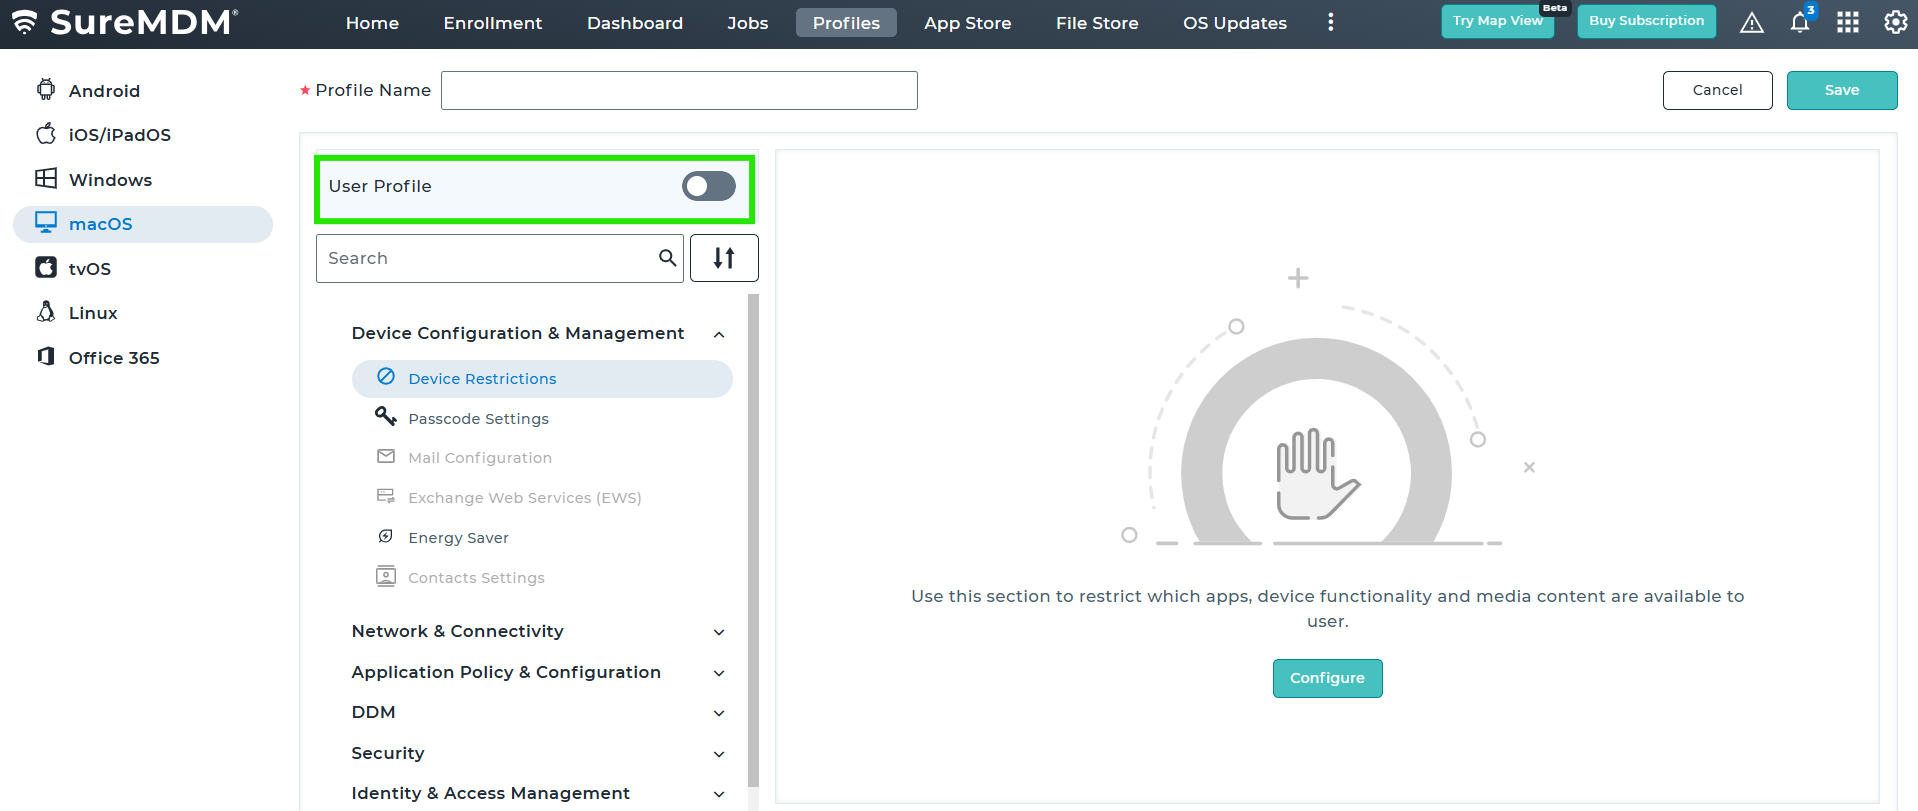Screen dimensions: 1918x811
Task: Toggle the User Profile switch
Action: click(x=708, y=186)
